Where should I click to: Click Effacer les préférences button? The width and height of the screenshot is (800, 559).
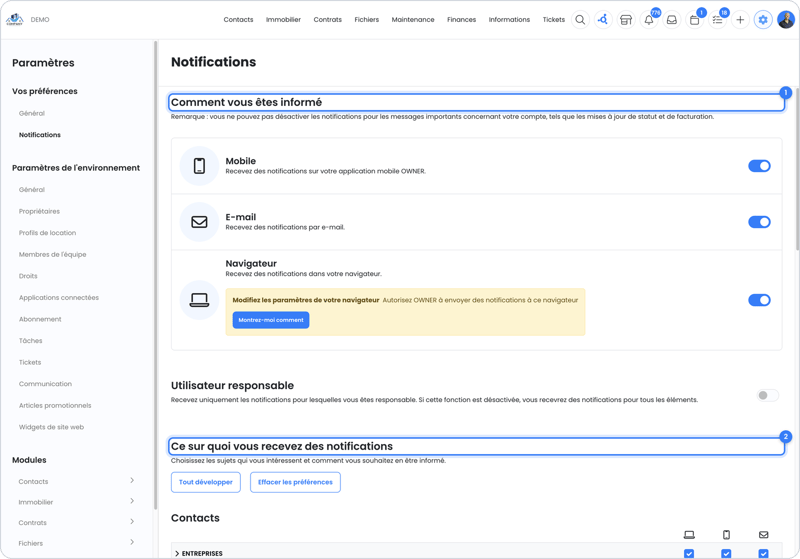(295, 482)
